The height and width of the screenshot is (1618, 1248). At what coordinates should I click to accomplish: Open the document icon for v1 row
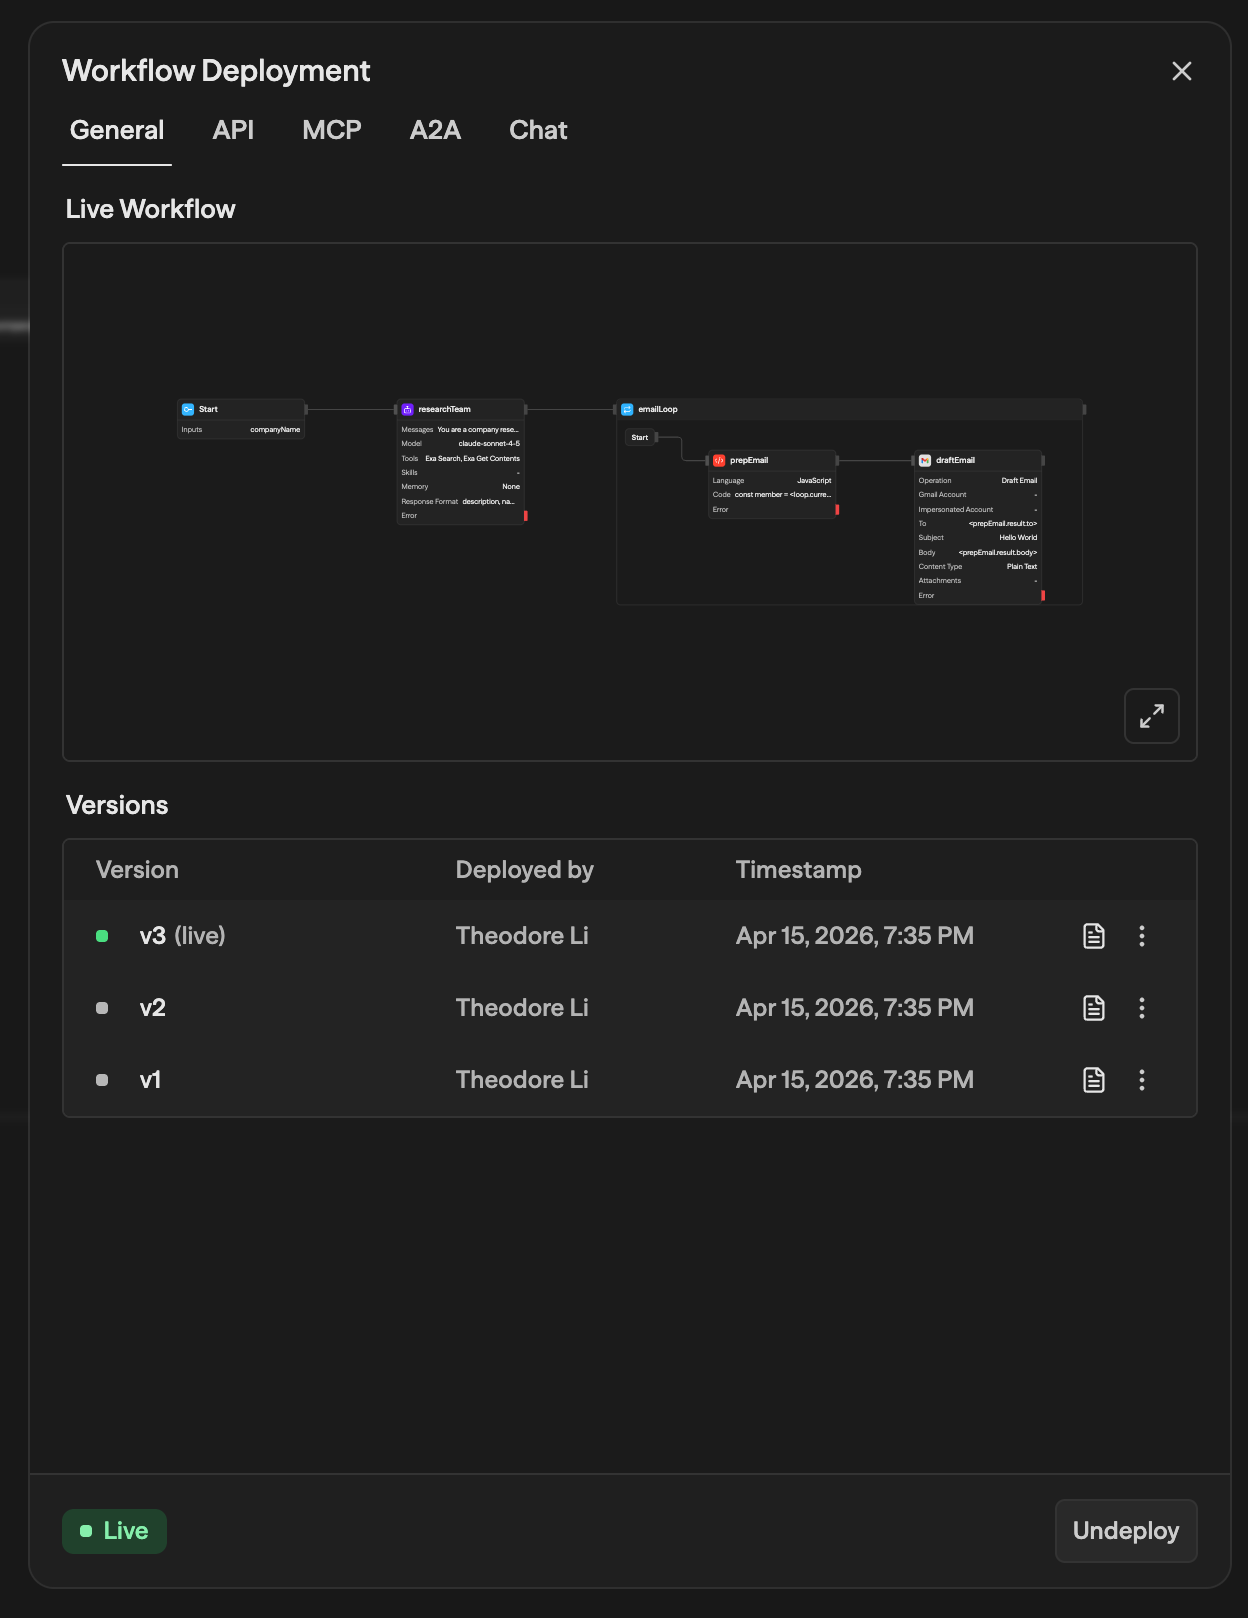[x=1094, y=1080]
